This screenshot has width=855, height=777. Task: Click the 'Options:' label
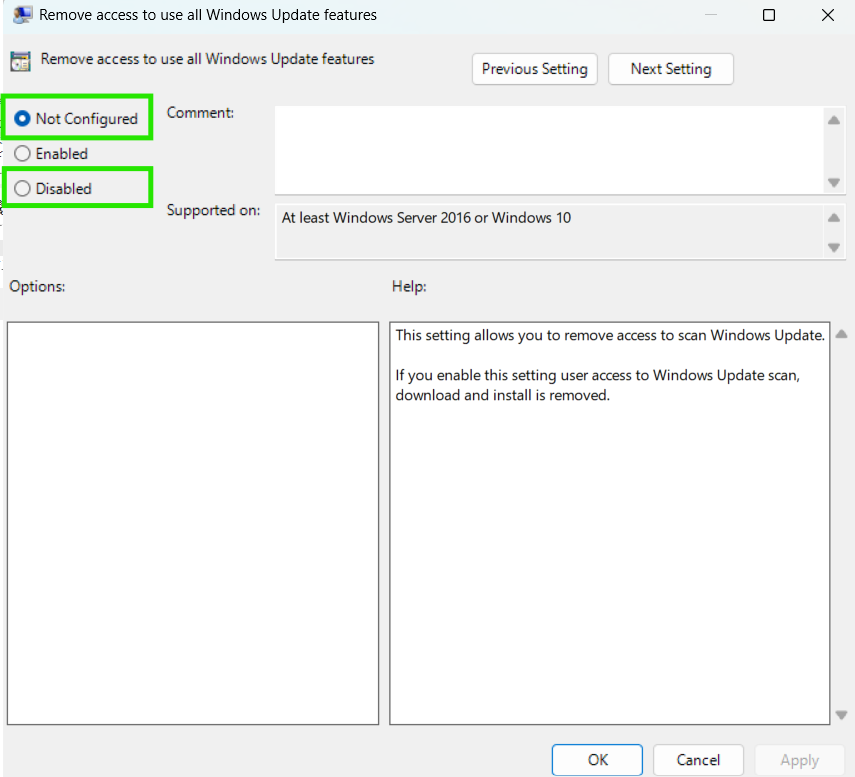pos(37,286)
